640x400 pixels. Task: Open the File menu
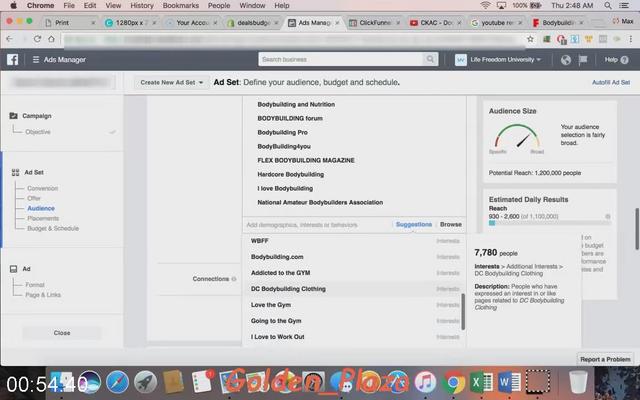(69, 5)
